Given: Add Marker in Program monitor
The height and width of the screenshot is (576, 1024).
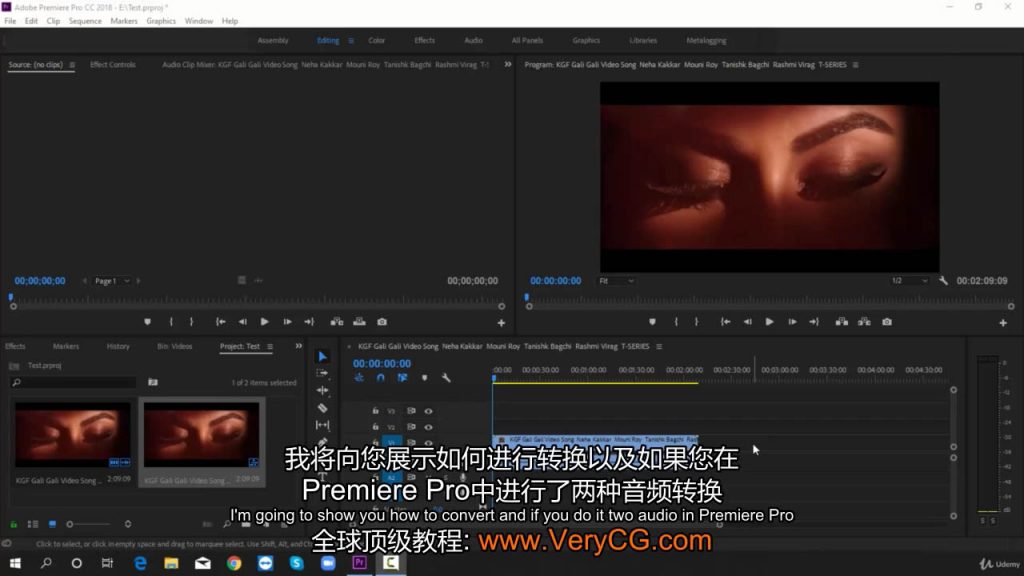Looking at the screenshot, I should tap(652, 322).
